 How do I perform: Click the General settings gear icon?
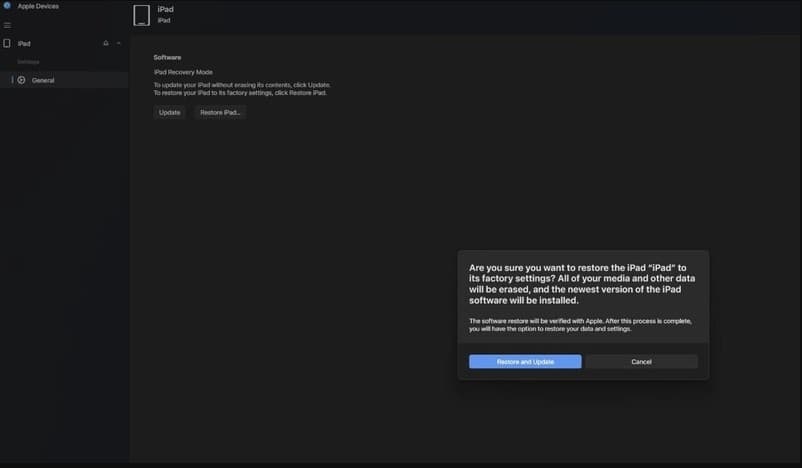21,80
